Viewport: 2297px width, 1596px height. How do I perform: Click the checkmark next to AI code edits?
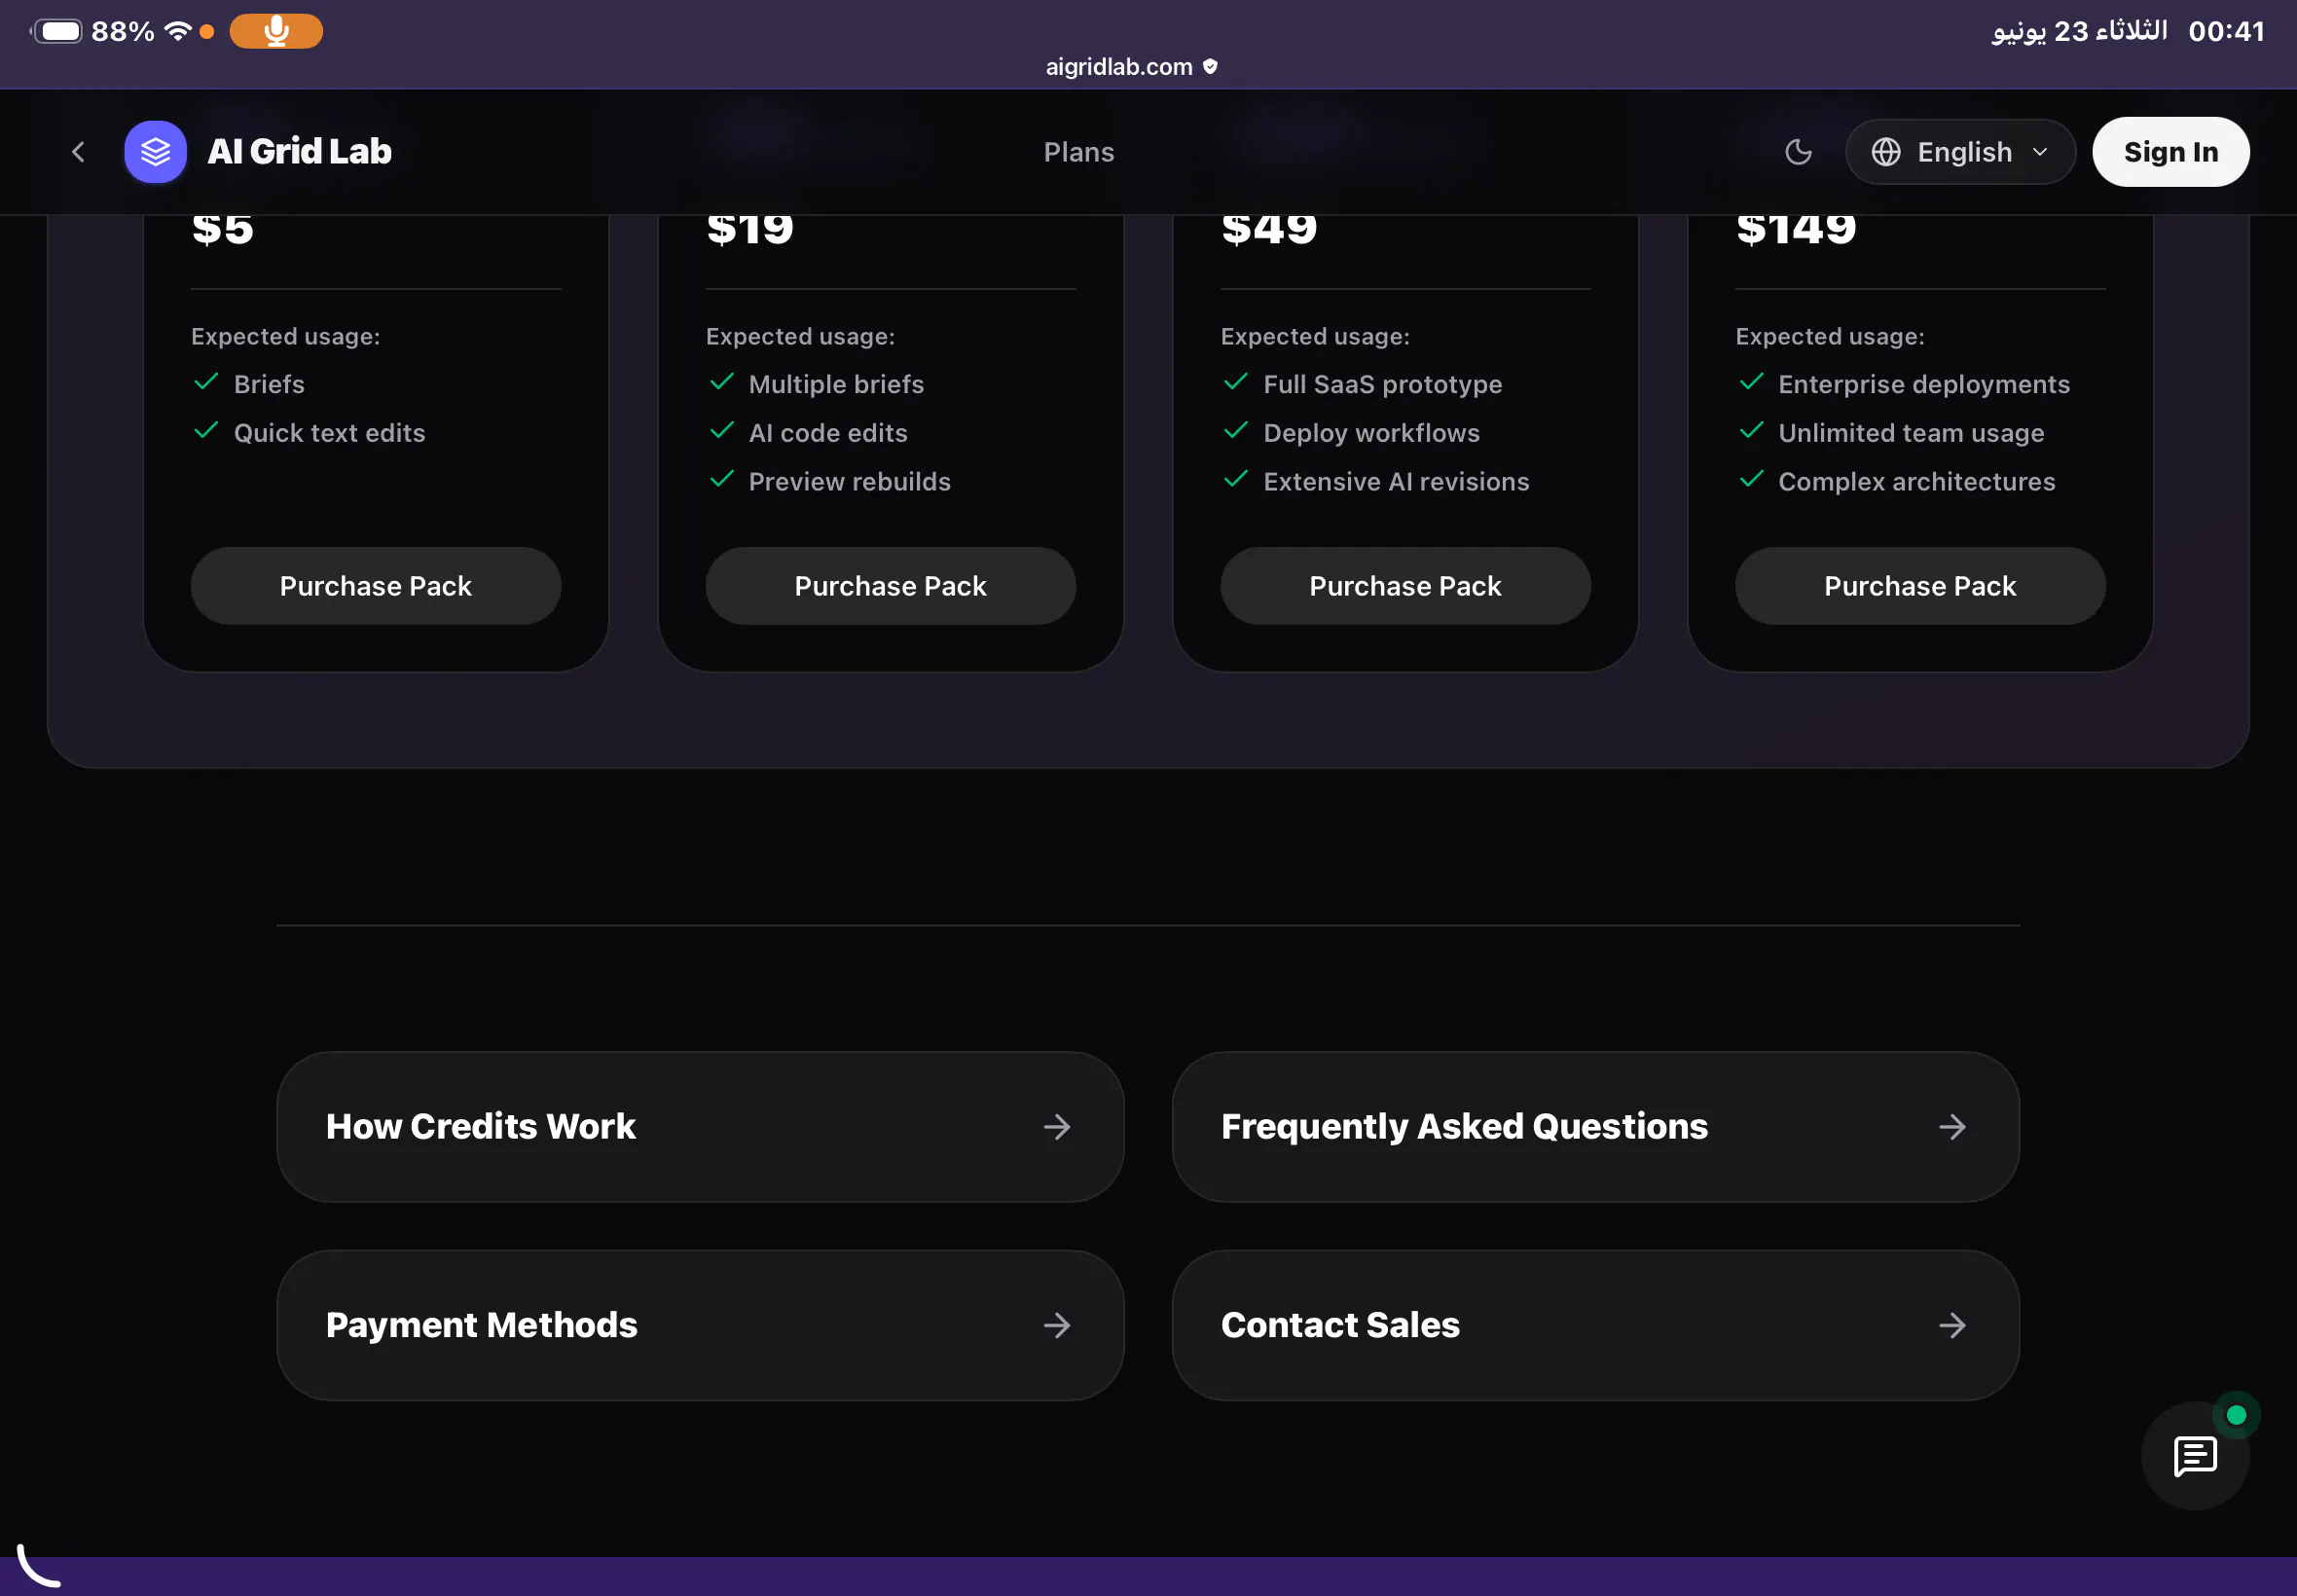tap(722, 431)
